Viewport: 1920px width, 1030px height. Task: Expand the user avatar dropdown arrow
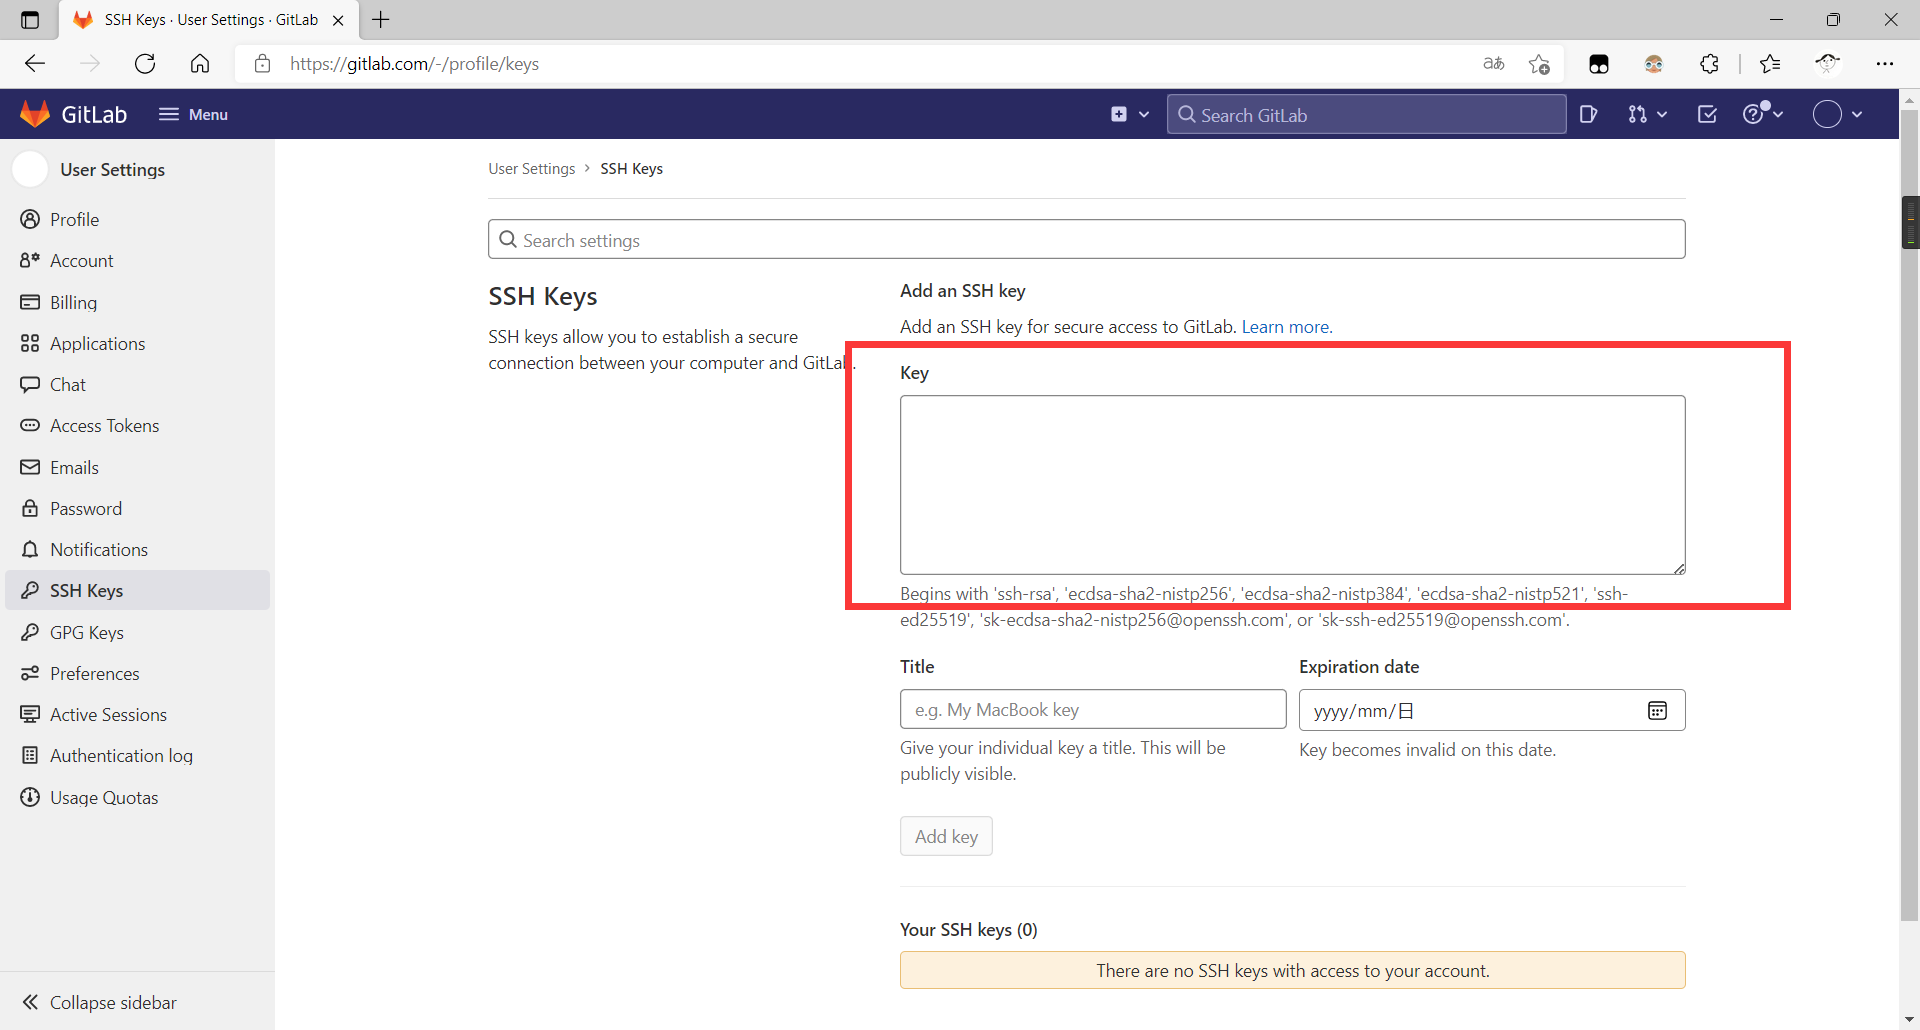tap(1857, 114)
